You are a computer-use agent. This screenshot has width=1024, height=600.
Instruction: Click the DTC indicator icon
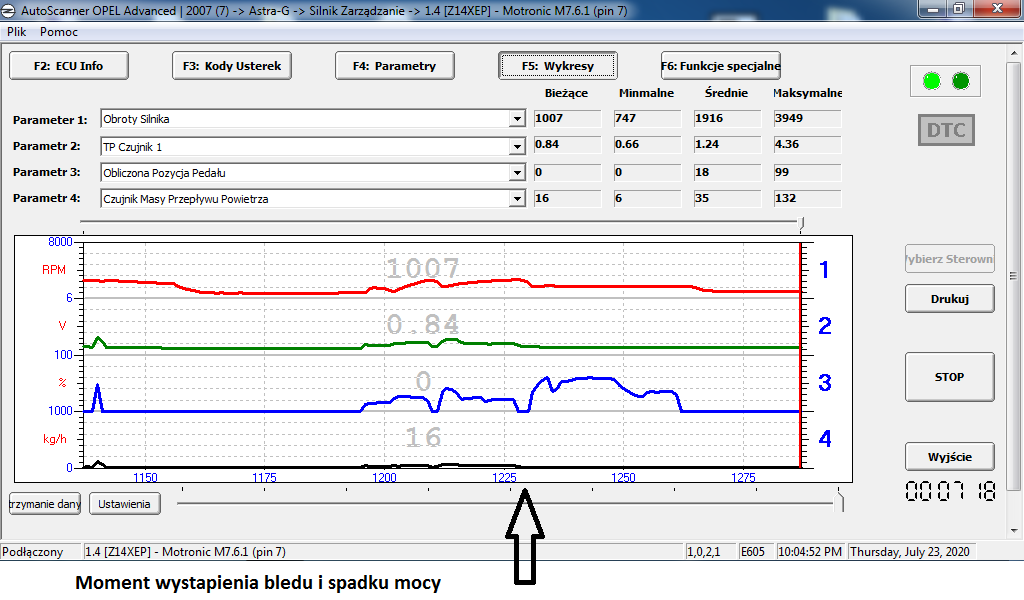coord(945,130)
